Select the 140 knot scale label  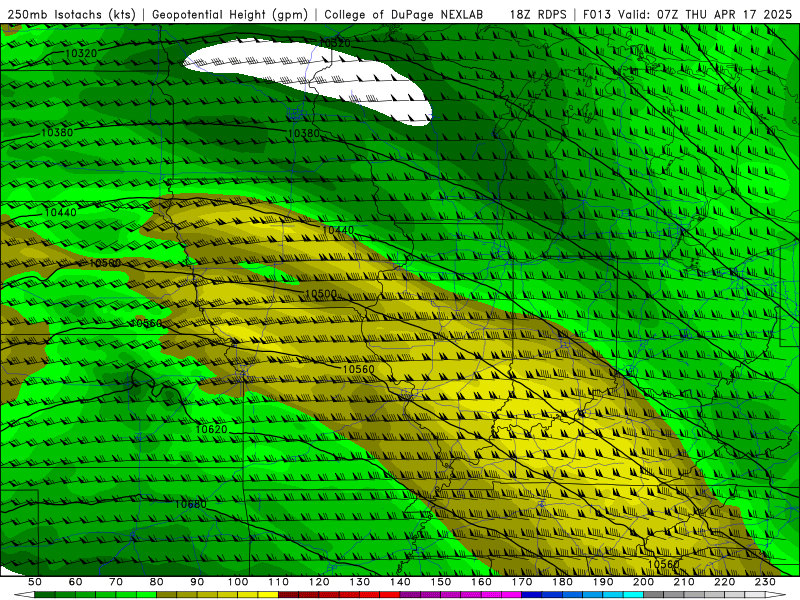click(x=400, y=582)
